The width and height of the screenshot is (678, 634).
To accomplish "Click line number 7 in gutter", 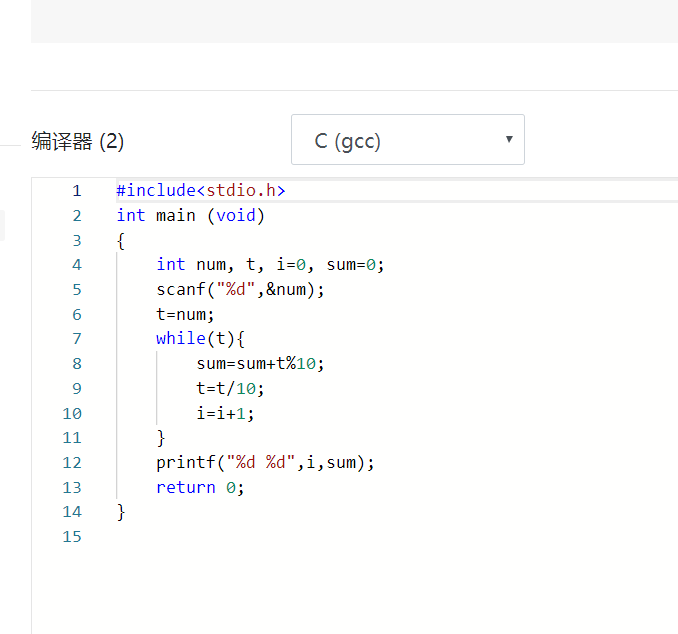I will [76, 338].
